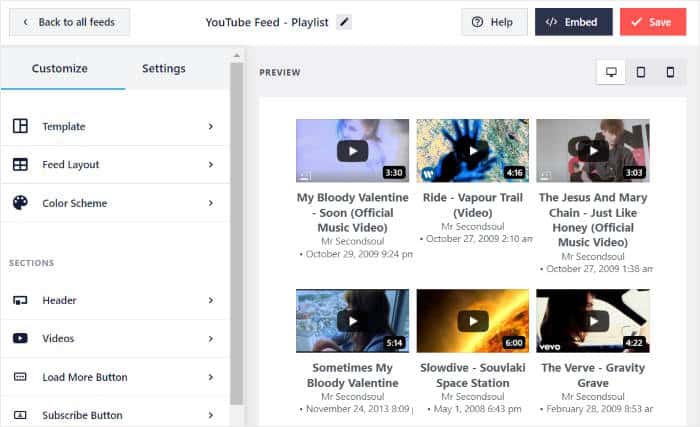Click the sidebar vertical scrollbar

click(x=237, y=232)
